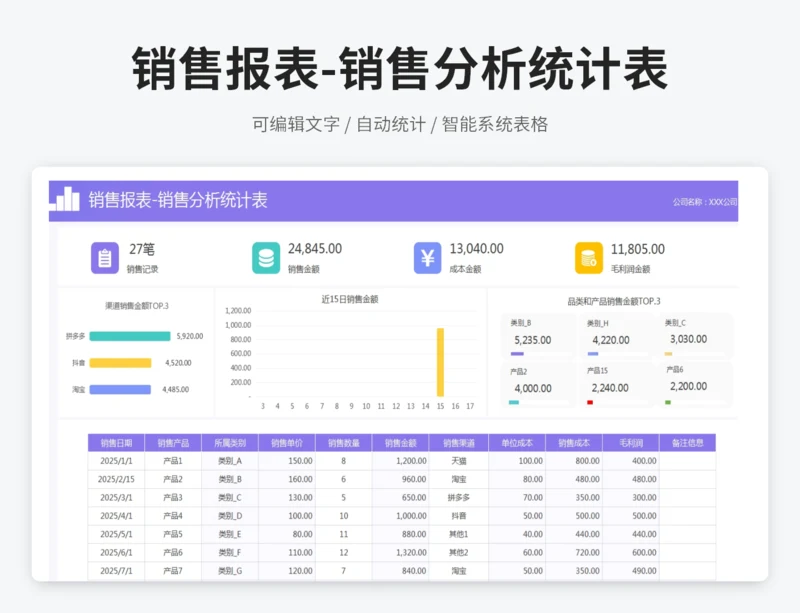Click the 产品6 card value 2,200.00

[688, 386]
